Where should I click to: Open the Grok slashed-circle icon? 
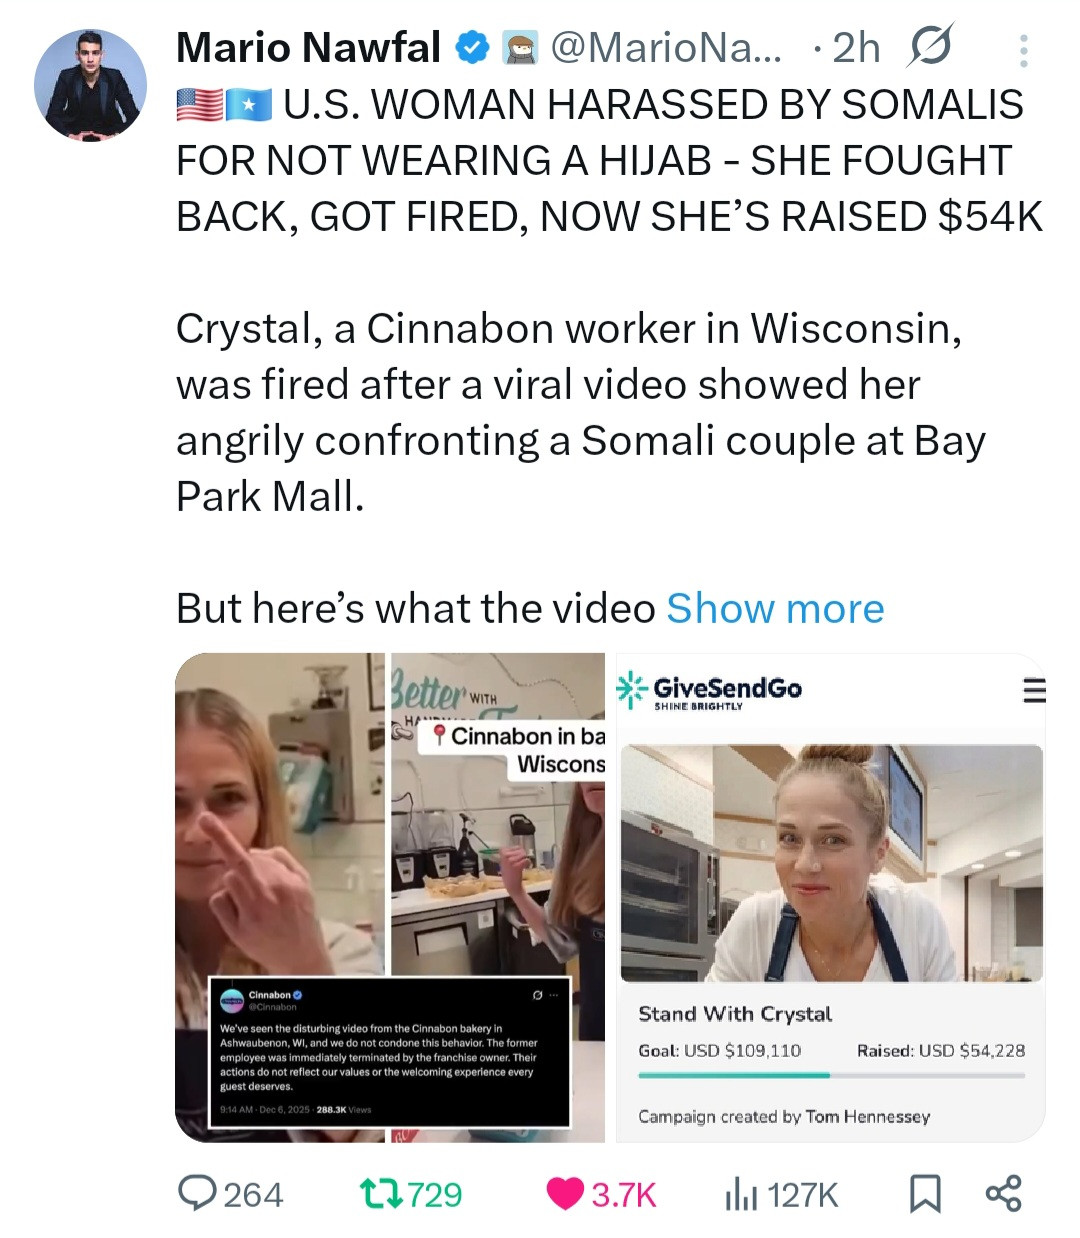930,46
